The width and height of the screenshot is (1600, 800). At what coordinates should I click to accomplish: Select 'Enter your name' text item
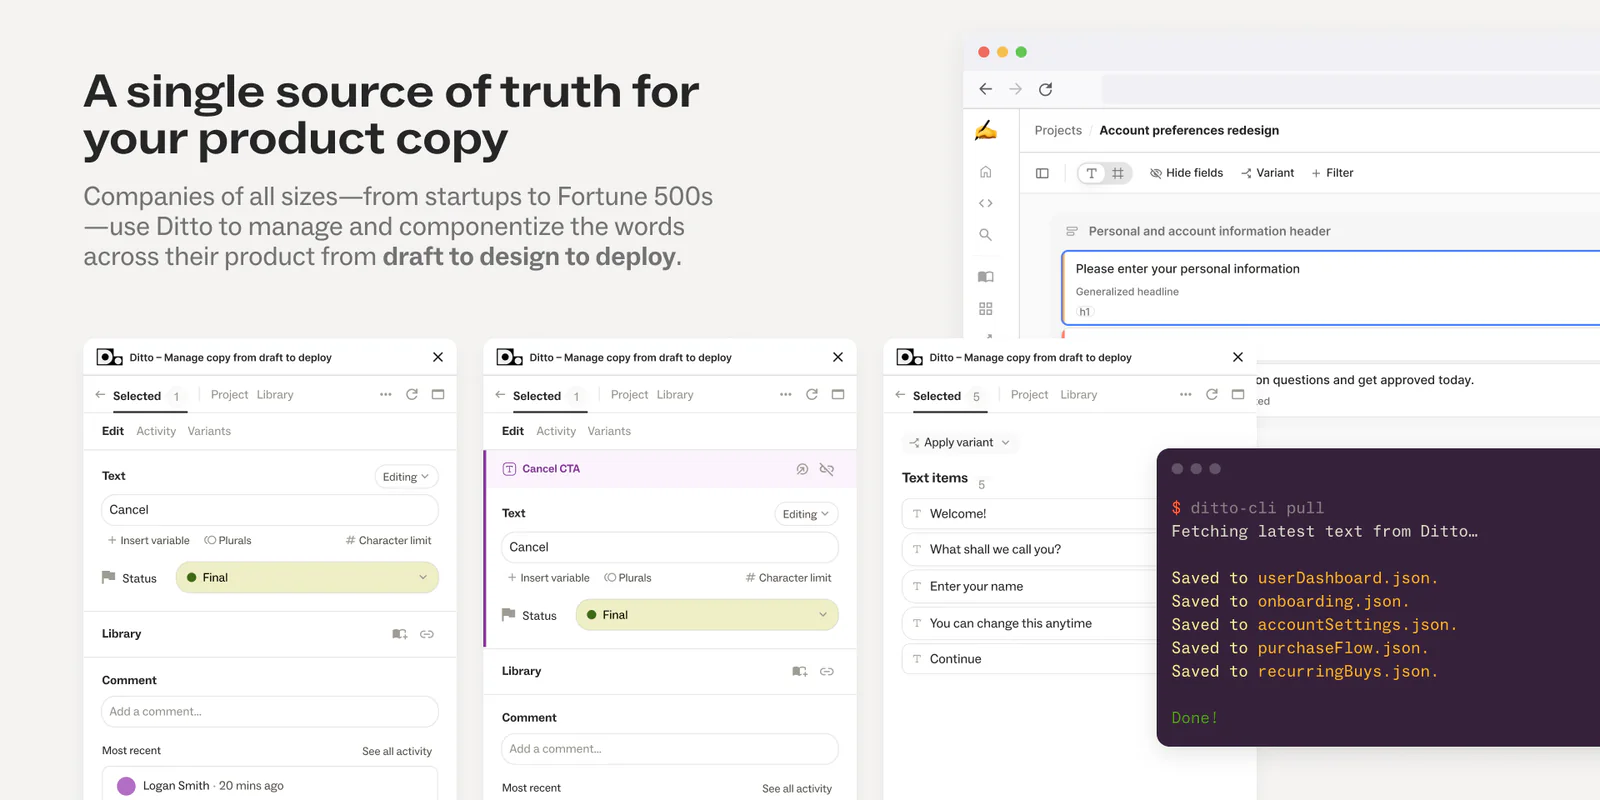pos(1029,587)
